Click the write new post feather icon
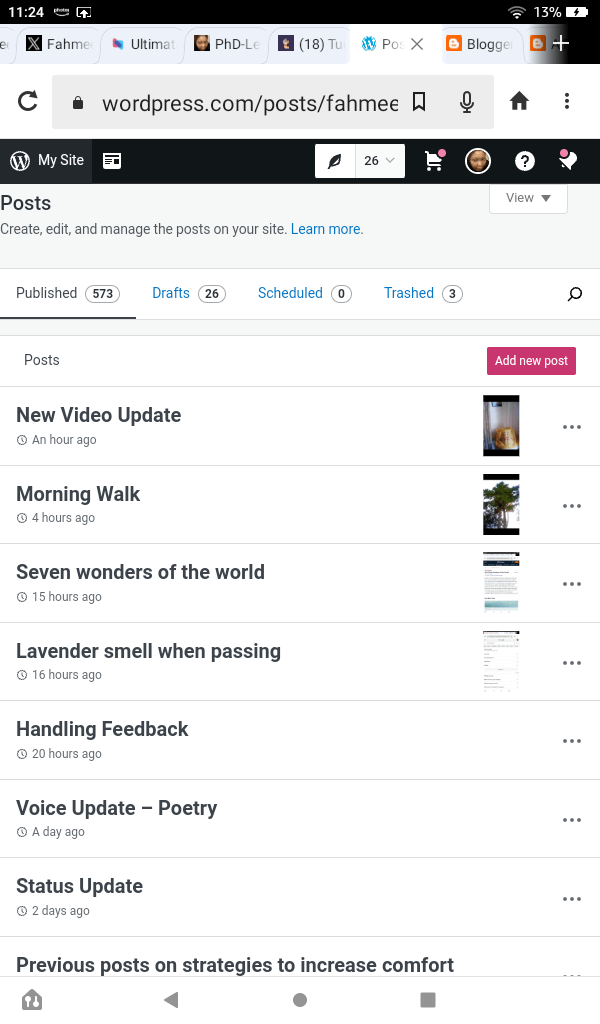 [x=335, y=161]
